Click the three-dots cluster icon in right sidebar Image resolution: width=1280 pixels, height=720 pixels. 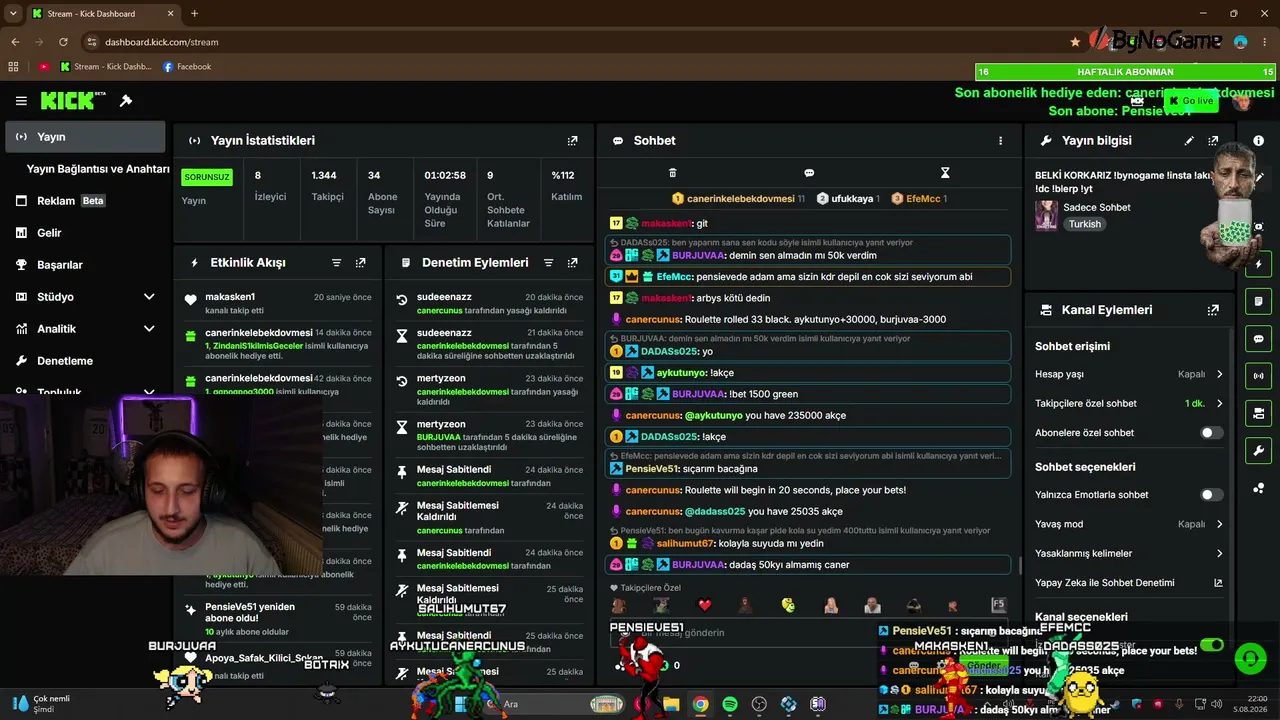coord(1258,488)
